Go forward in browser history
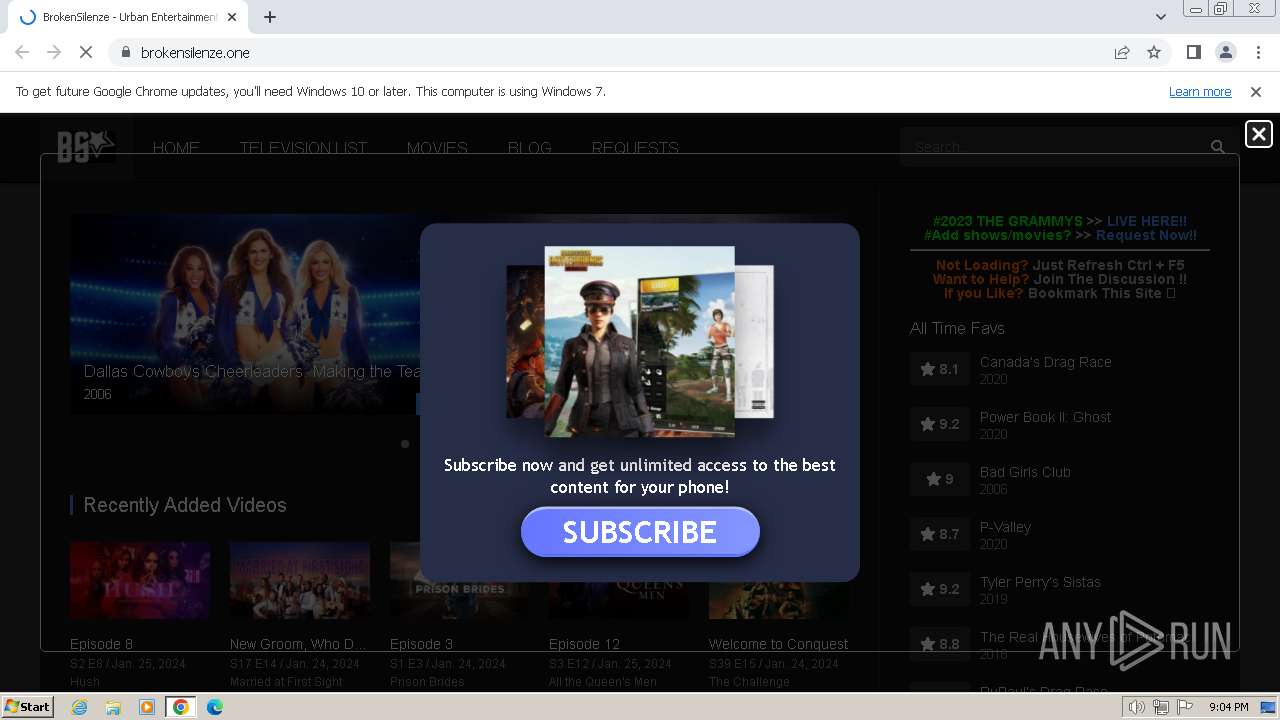The height and width of the screenshot is (720, 1280). [x=54, y=52]
